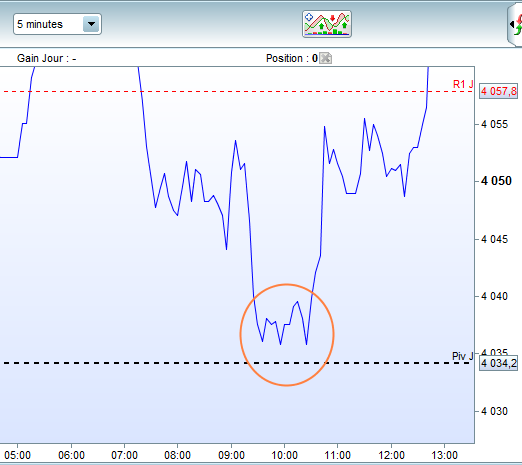Click the Gain Jour label
The image size is (522, 465).
coord(46,58)
